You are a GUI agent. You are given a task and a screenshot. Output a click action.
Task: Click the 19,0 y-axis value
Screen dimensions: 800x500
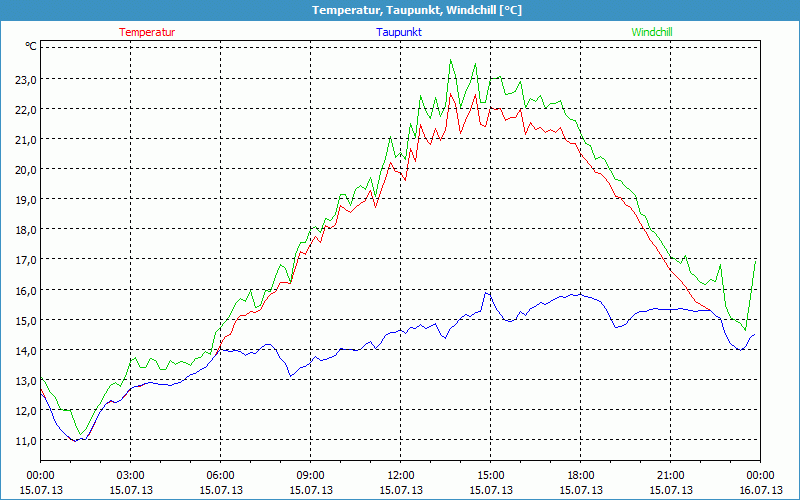pos(28,200)
